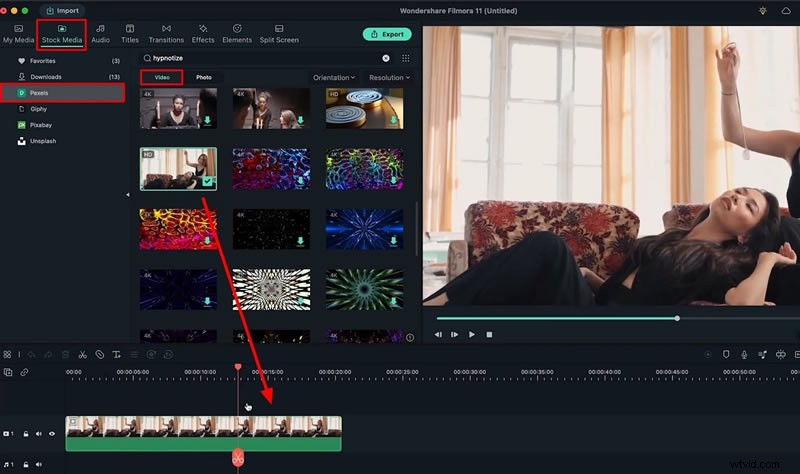Screen dimensions: 800x474
Task: Click the Undo icon
Action: [32, 355]
